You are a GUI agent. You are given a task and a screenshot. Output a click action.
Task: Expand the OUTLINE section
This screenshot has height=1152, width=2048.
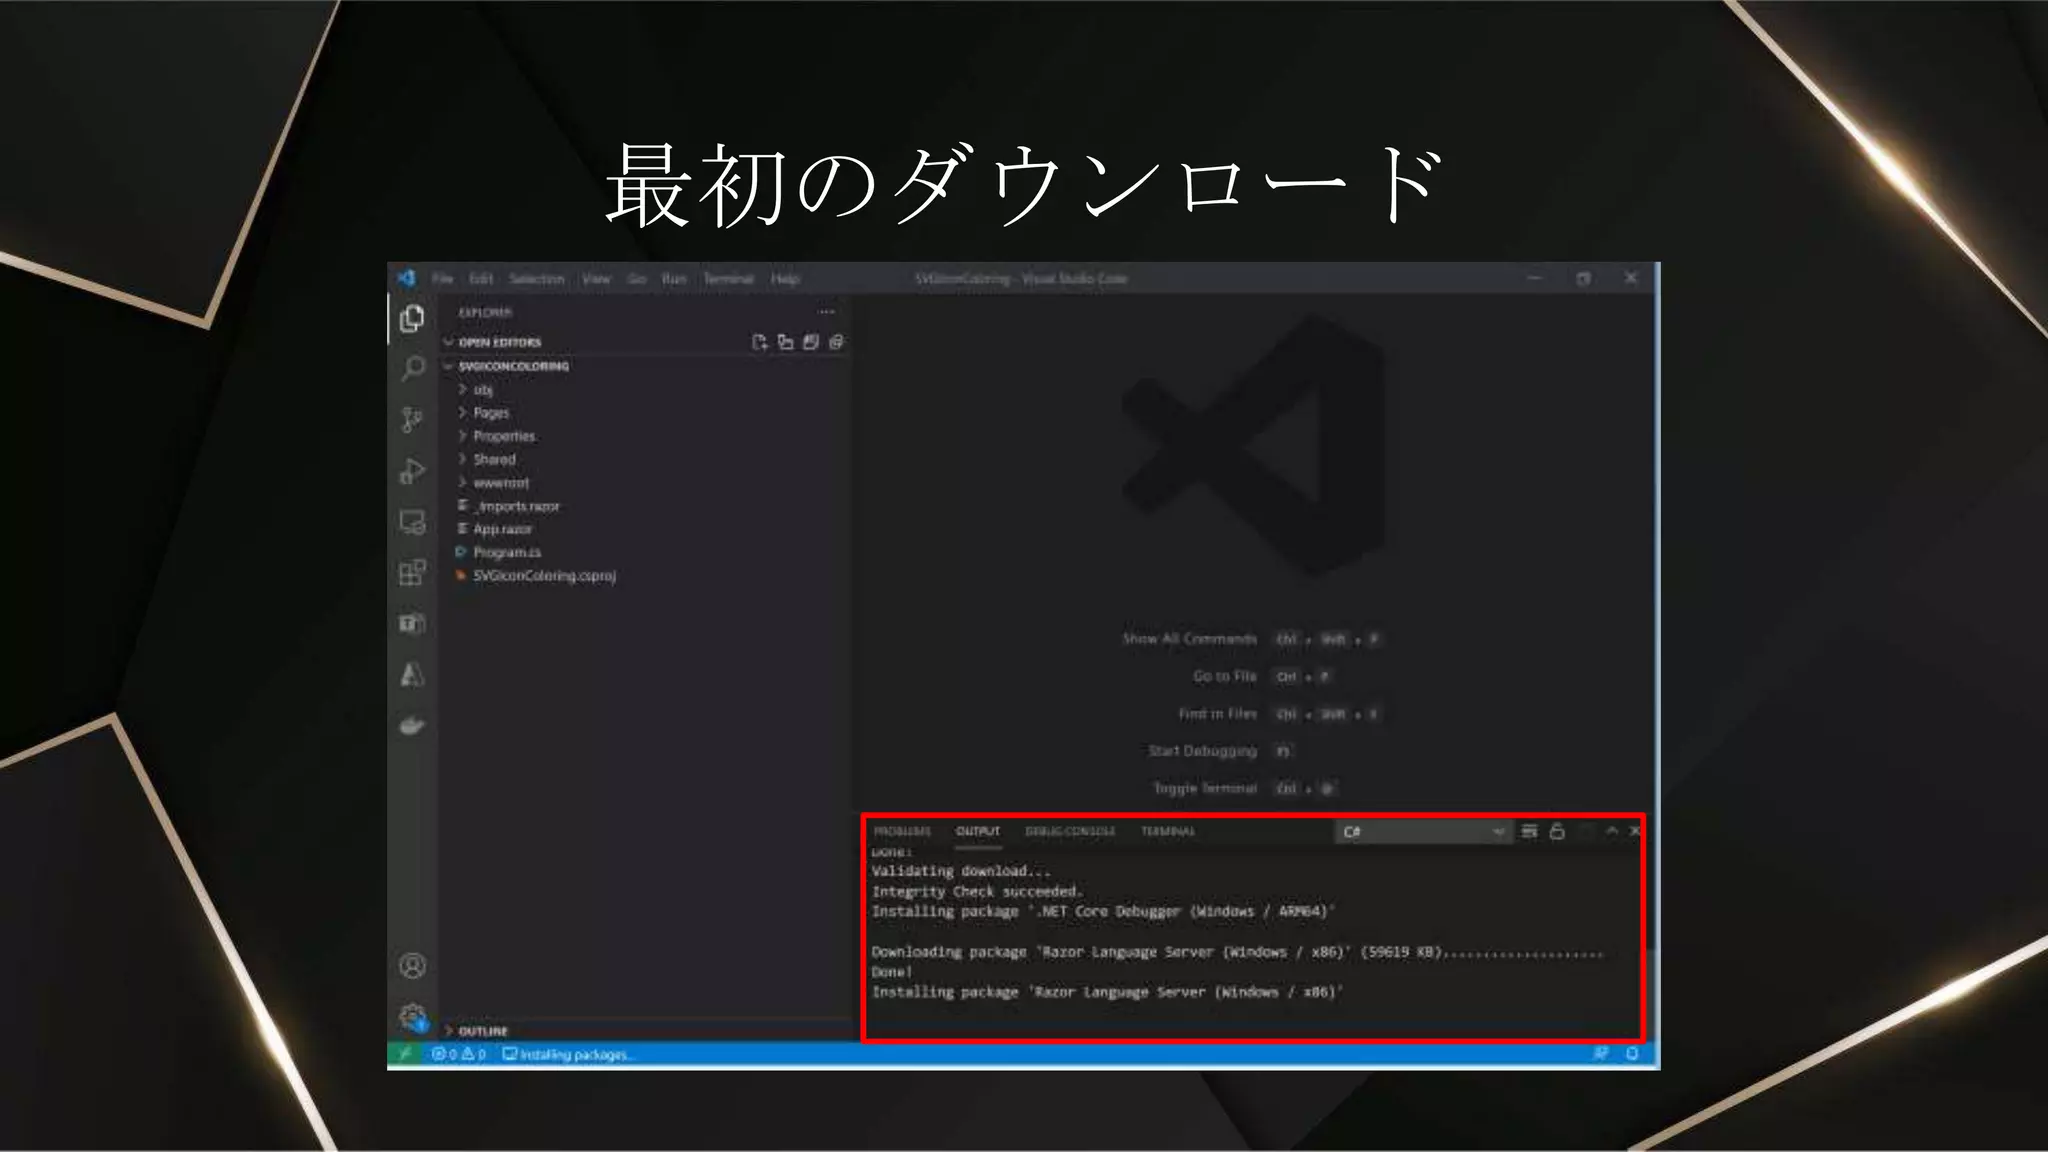pyautogui.click(x=483, y=1031)
